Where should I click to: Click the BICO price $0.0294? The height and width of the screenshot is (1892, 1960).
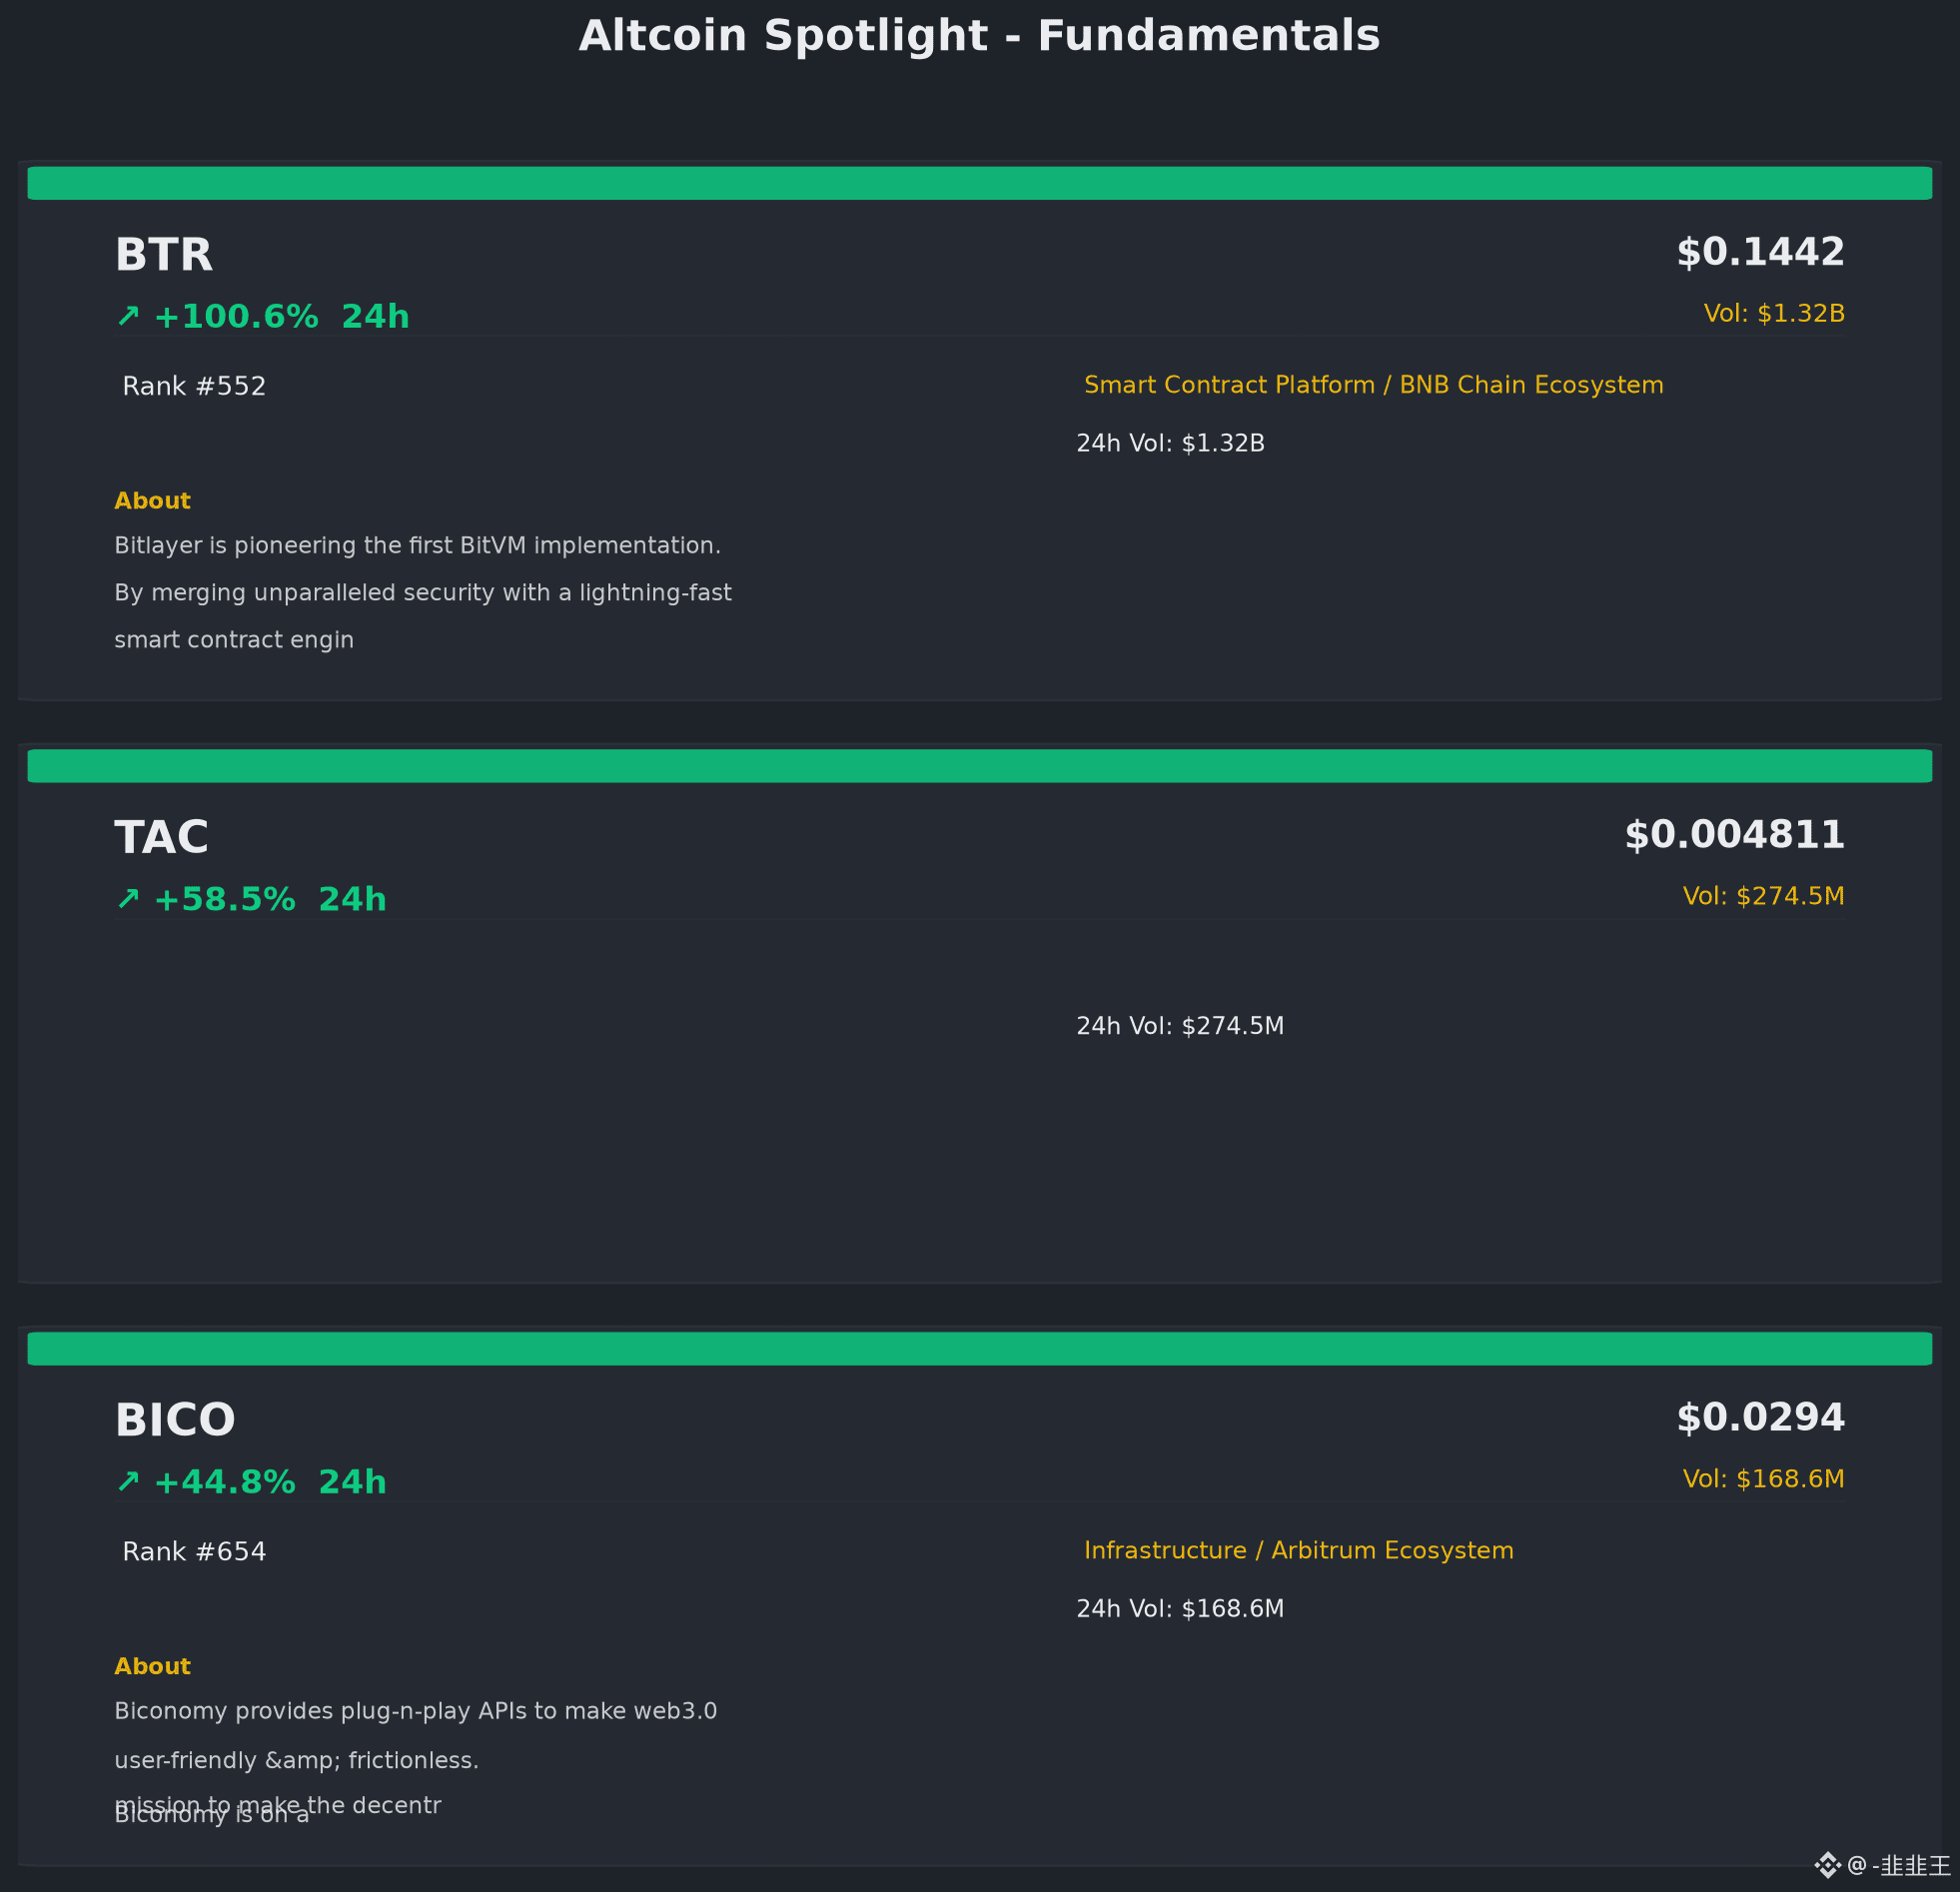coord(1760,1418)
